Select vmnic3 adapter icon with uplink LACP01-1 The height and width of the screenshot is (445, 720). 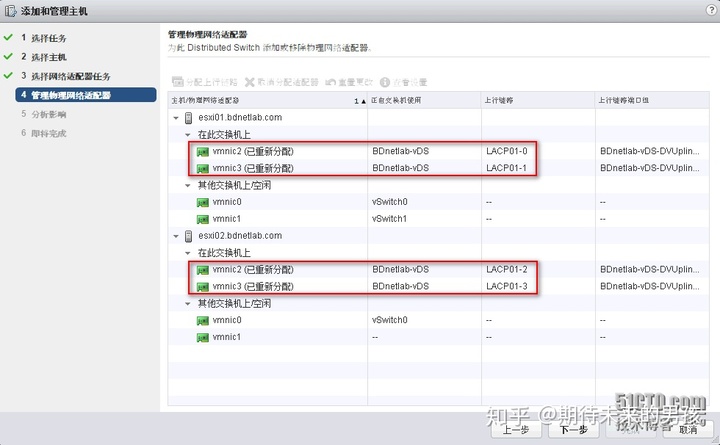(202, 169)
